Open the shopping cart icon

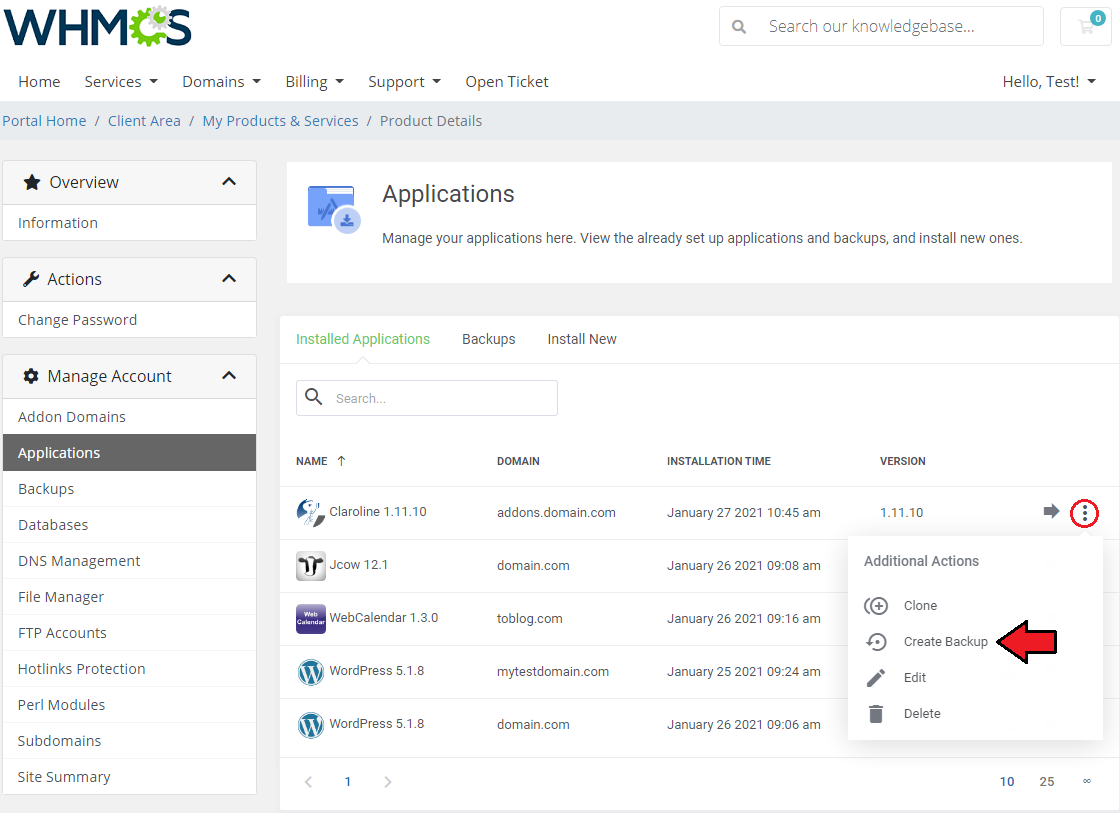1086,26
